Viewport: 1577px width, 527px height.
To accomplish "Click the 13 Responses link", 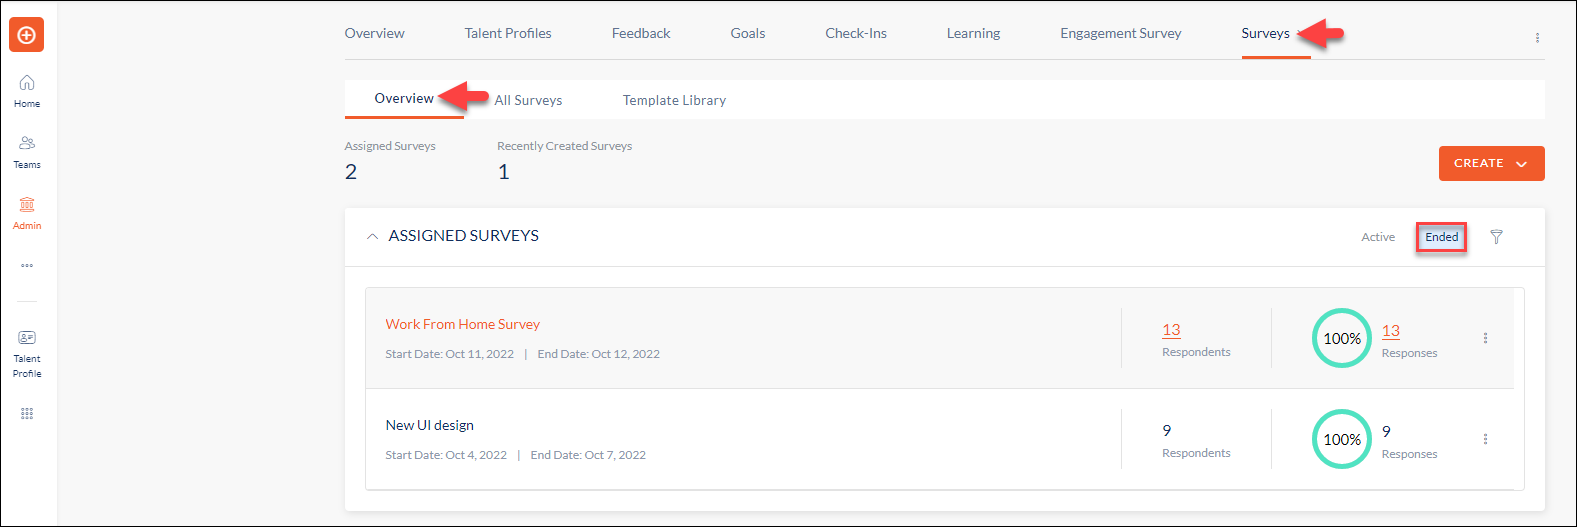I will [1391, 330].
